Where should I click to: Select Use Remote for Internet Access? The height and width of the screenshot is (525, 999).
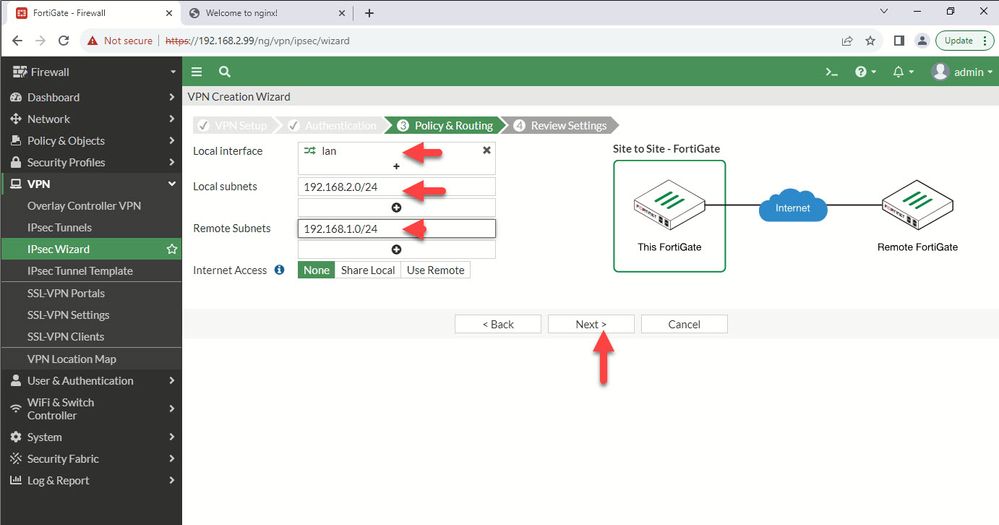click(x=436, y=270)
